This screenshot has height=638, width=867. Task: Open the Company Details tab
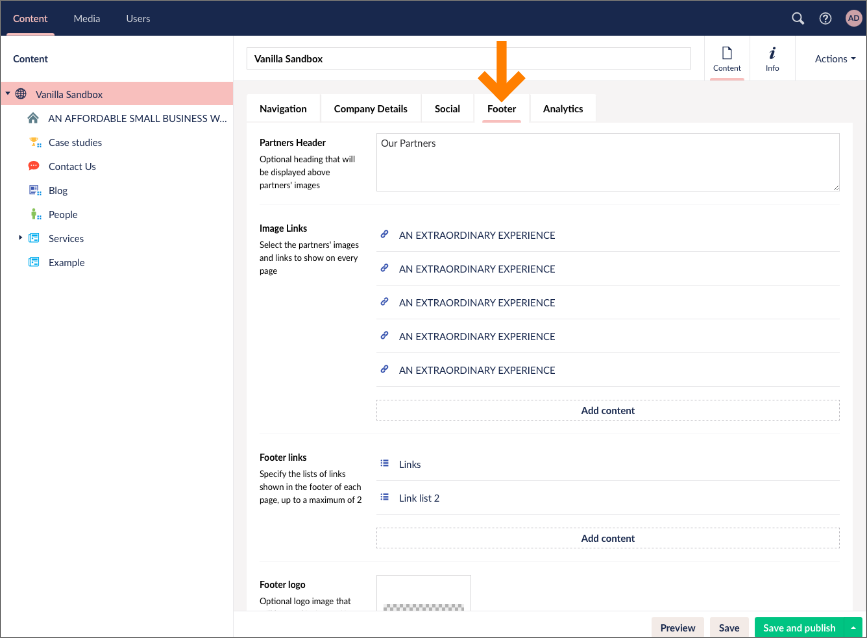click(370, 108)
